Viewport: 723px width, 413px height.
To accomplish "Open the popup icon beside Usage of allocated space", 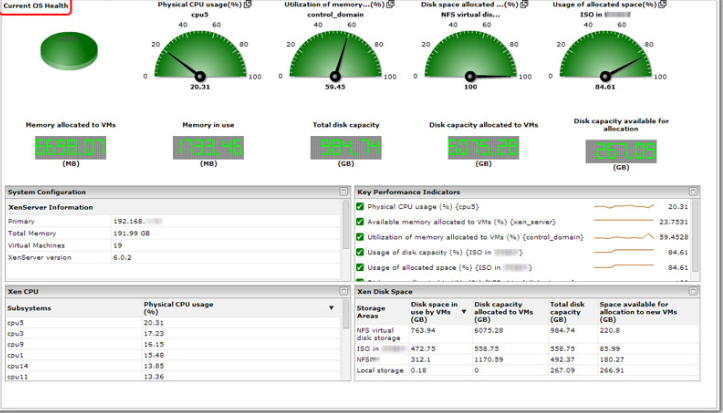I will [664, 6].
